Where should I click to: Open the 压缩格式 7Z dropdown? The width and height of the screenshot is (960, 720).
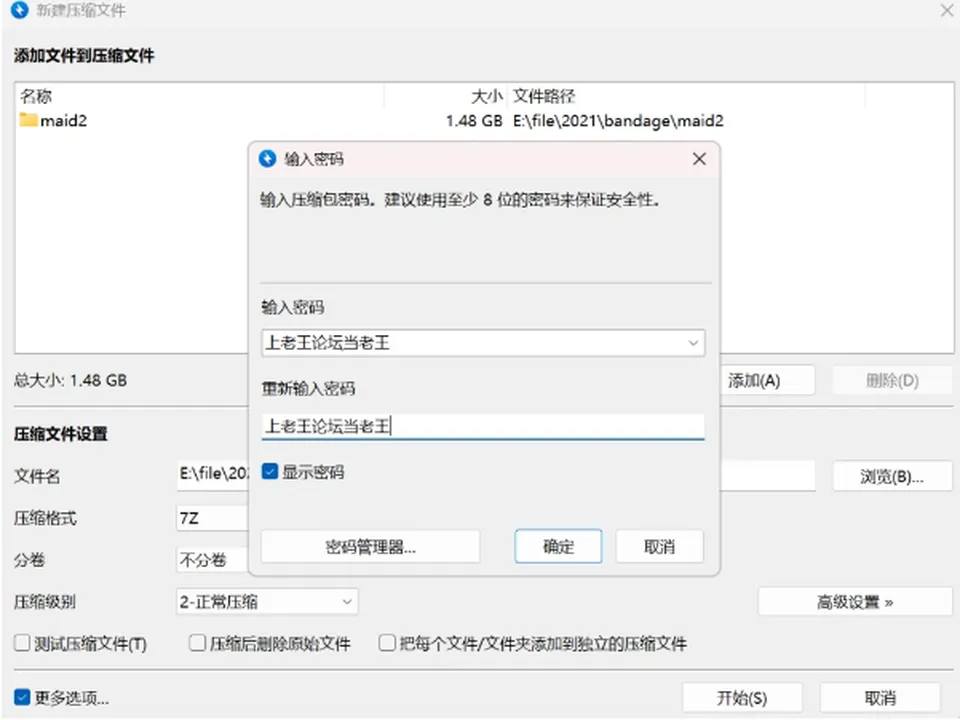(212, 519)
